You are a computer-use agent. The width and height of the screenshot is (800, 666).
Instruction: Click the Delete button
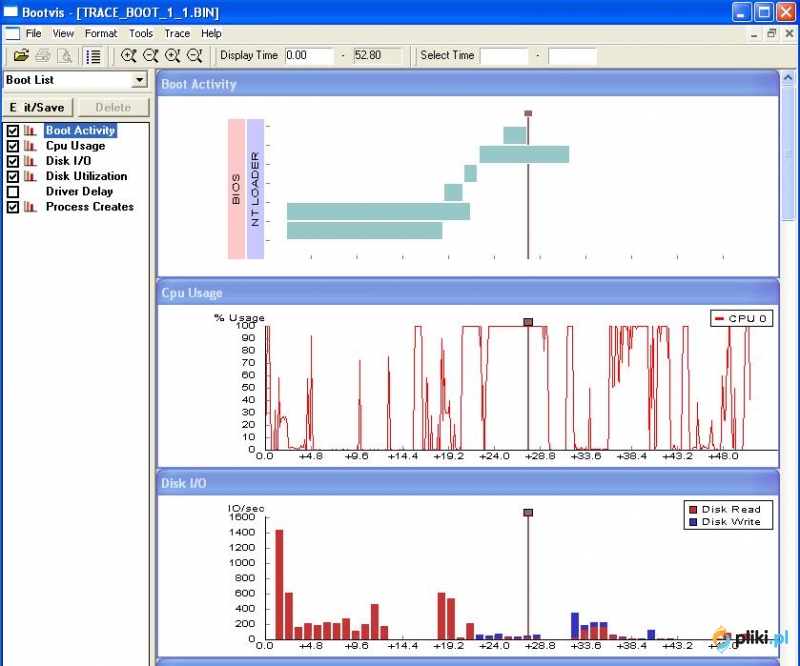tap(113, 108)
